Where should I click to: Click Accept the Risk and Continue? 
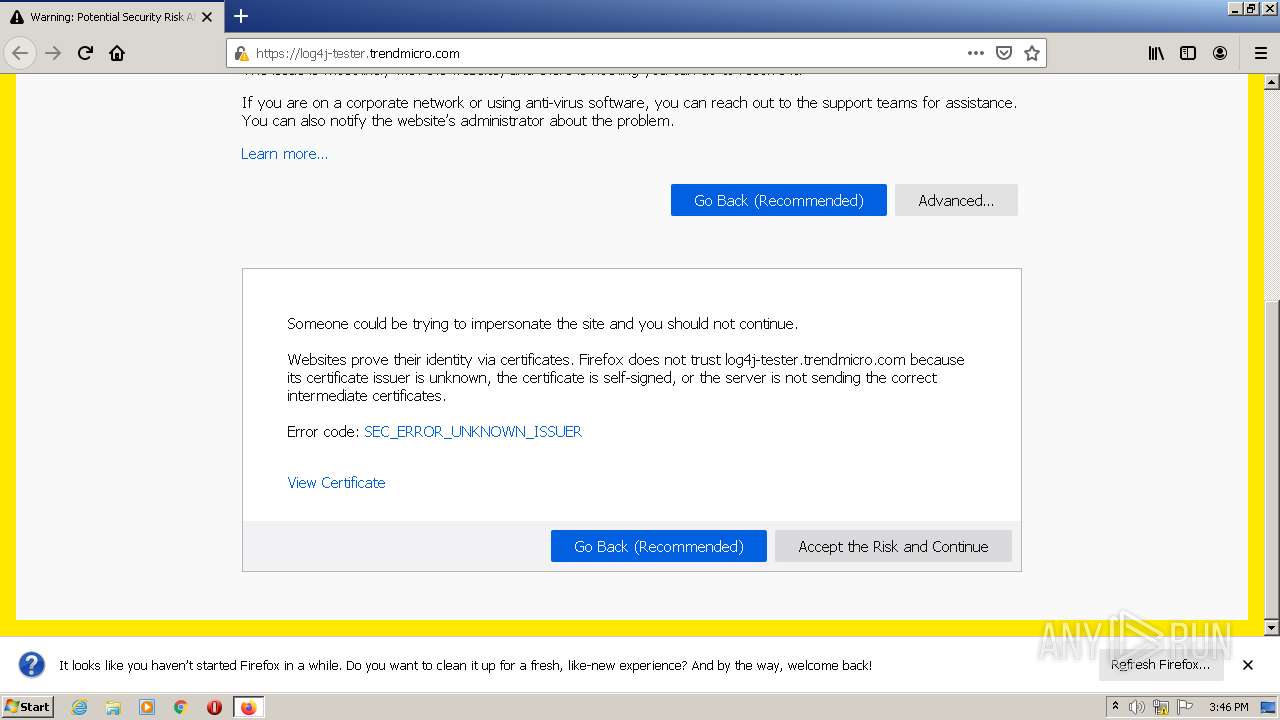coord(893,546)
